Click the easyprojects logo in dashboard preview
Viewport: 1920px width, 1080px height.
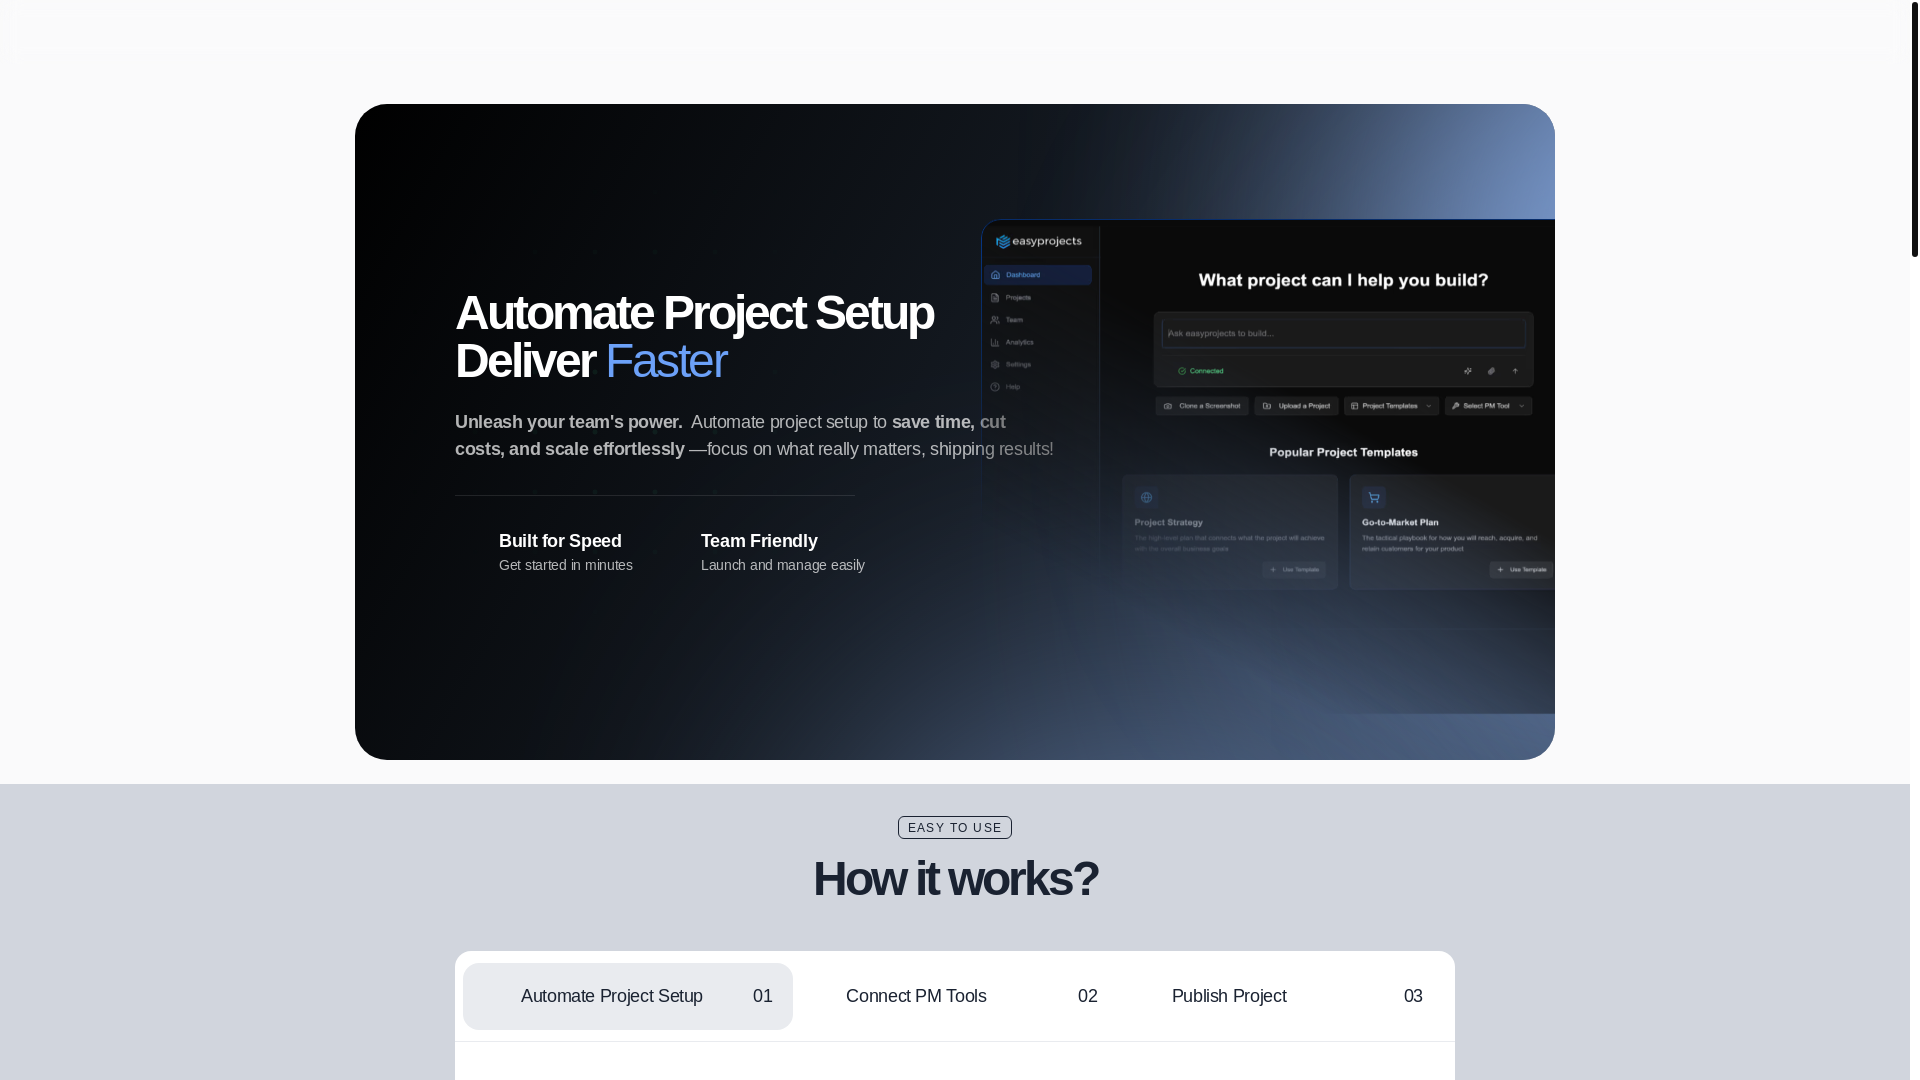point(1039,241)
